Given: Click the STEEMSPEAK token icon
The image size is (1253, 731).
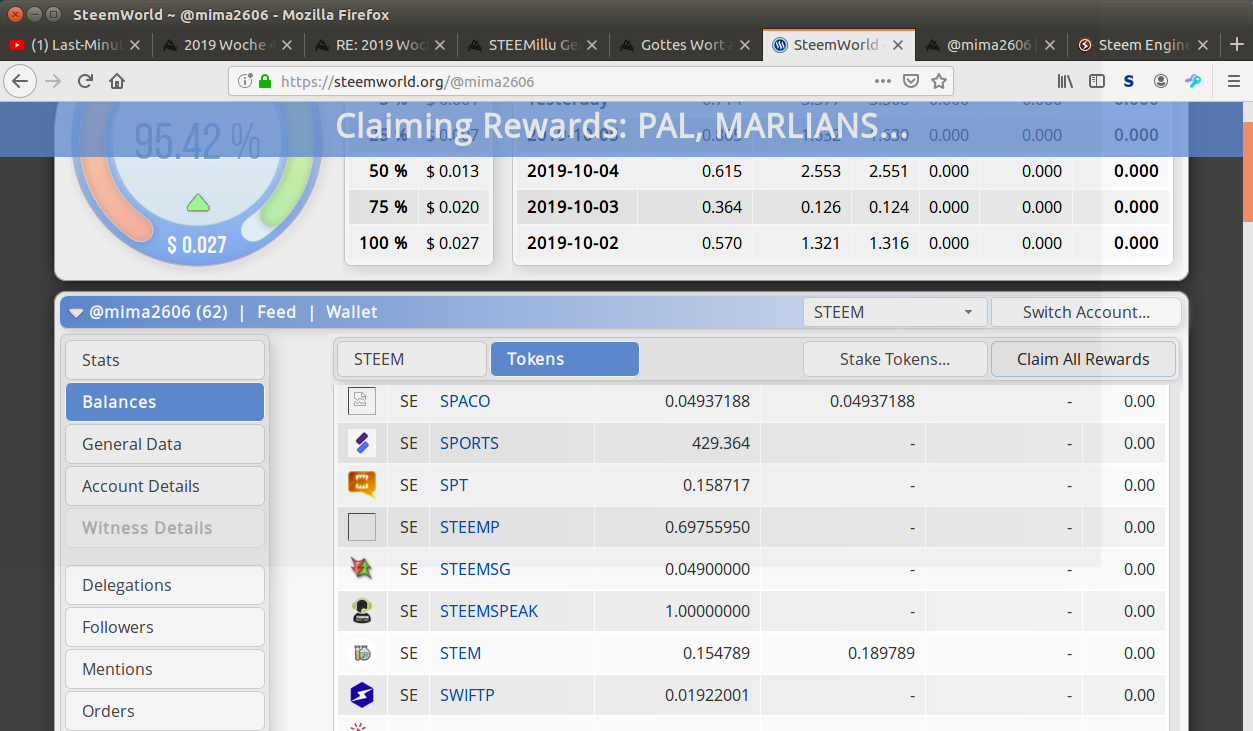Looking at the screenshot, I should pyautogui.click(x=361, y=611).
